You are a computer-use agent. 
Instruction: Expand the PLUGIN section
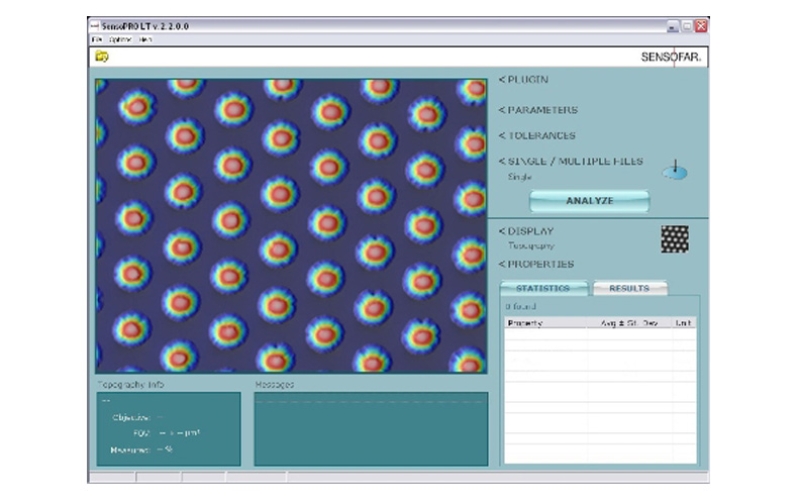tap(523, 80)
